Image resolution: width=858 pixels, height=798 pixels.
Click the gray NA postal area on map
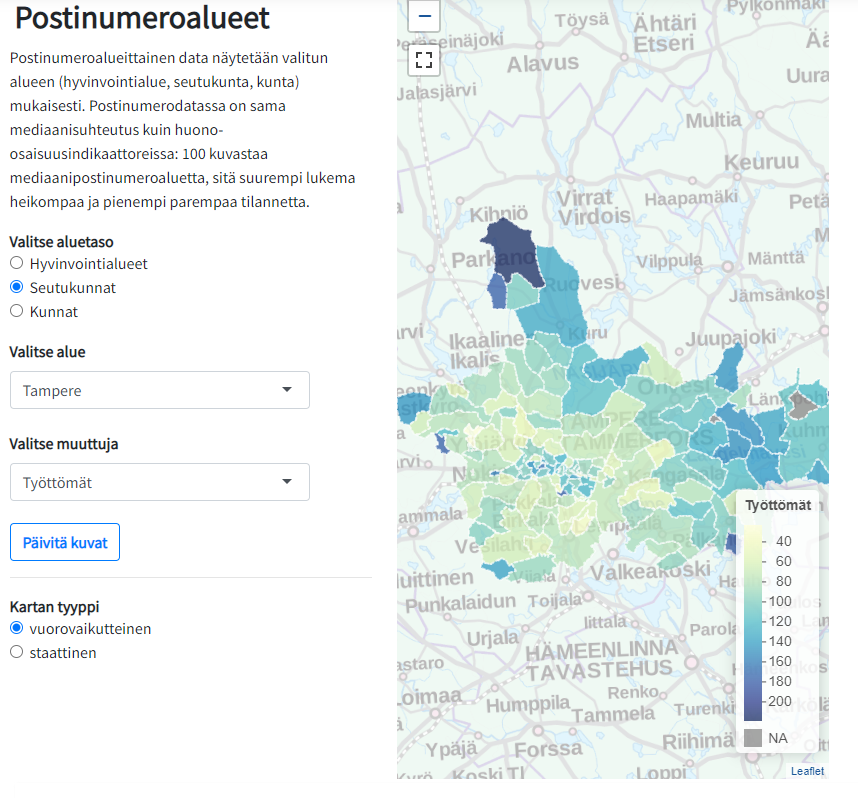click(x=800, y=405)
